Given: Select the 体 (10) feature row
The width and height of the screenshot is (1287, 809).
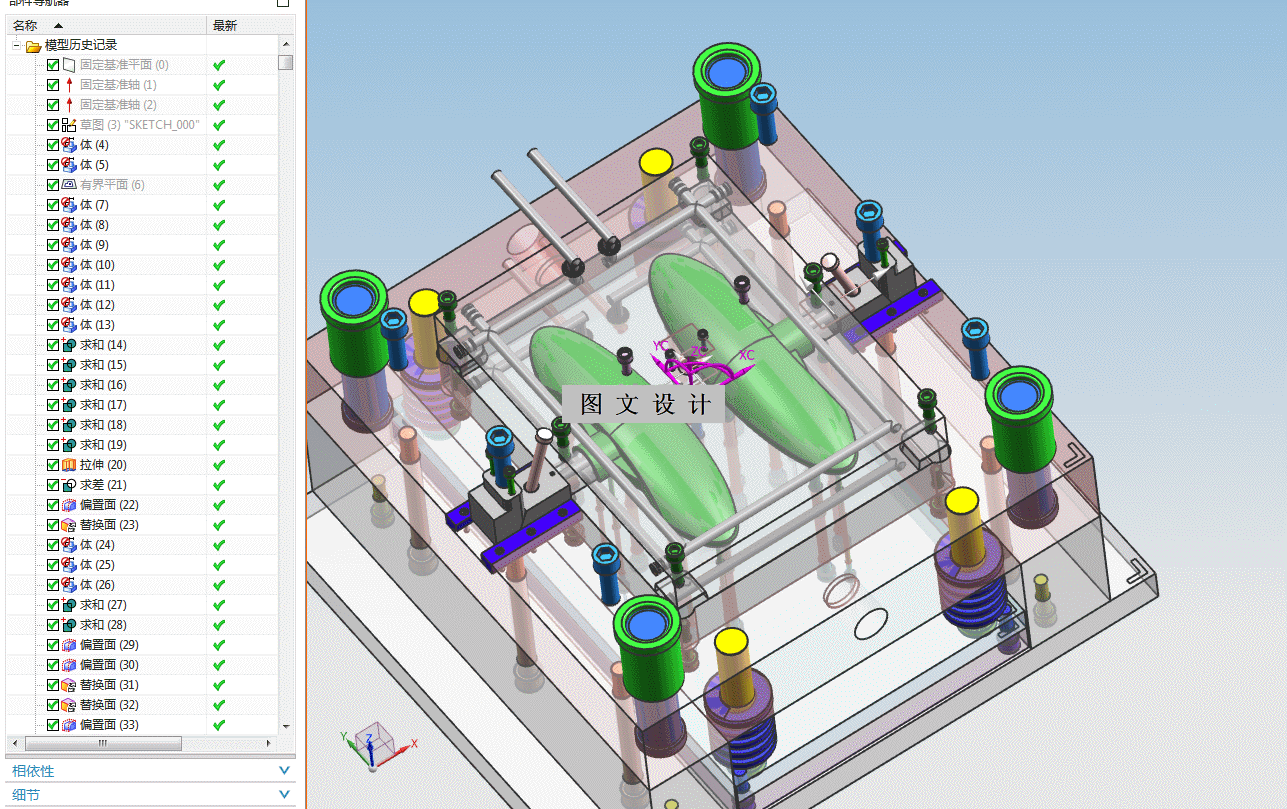Looking at the screenshot, I should pyautogui.click(x=141, y=265).
